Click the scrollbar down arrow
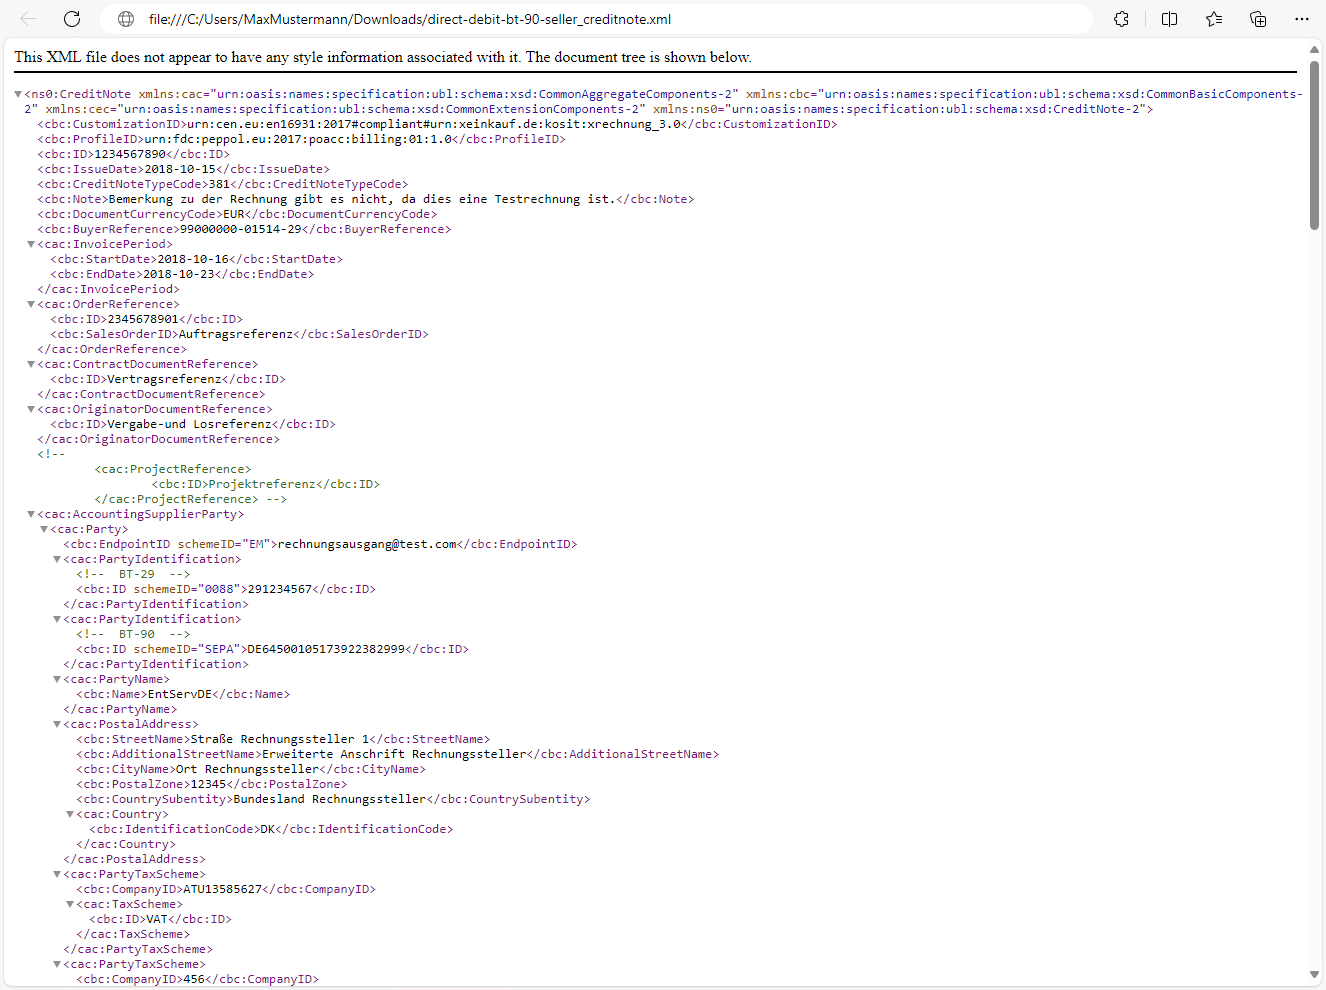This screenshot has width=1326, height=990. tap(1314, 975)
